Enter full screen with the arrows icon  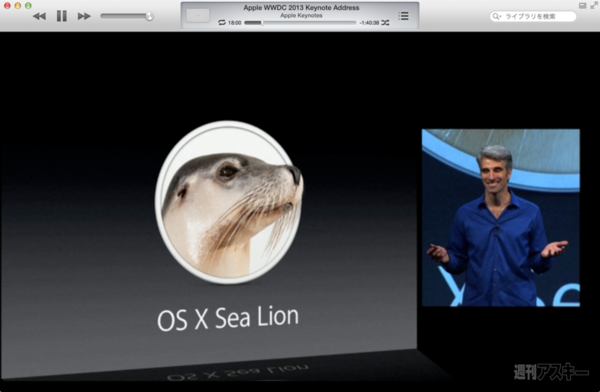(593, 5)
